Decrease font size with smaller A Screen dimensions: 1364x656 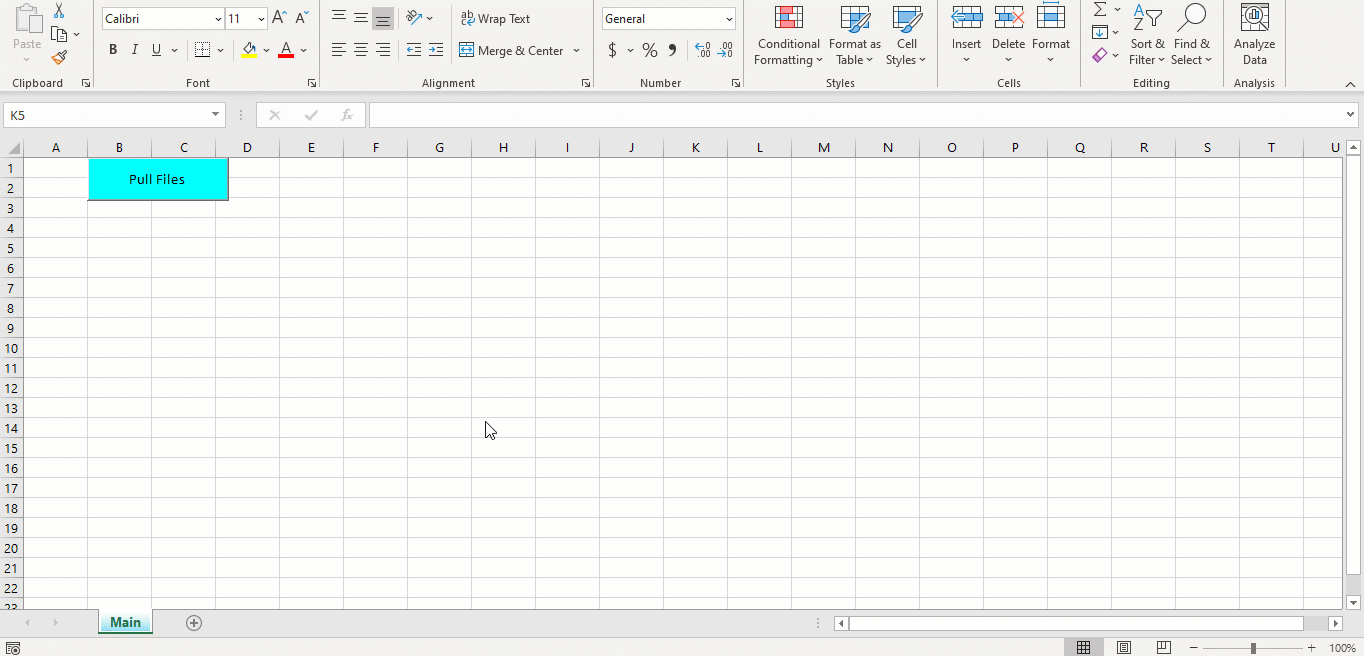tap(301, 18)
